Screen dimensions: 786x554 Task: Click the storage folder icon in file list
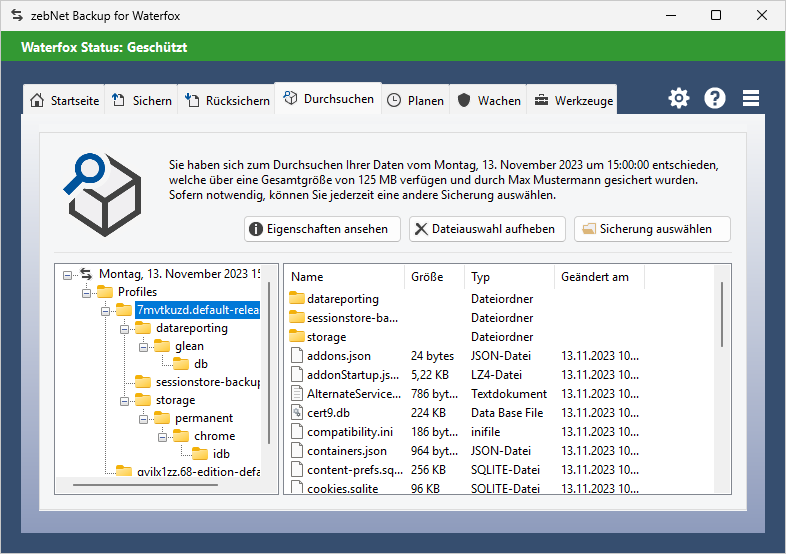coord(297,337)
